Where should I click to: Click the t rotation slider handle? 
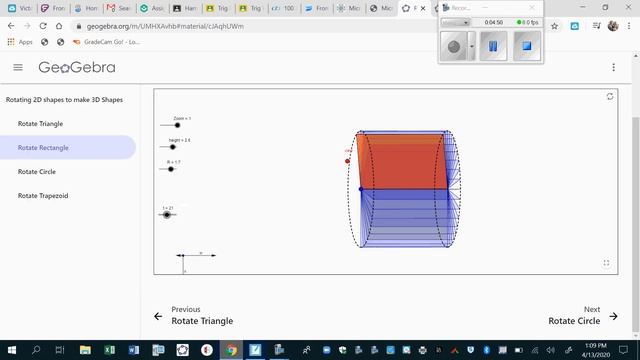click(x=167, y=215)
